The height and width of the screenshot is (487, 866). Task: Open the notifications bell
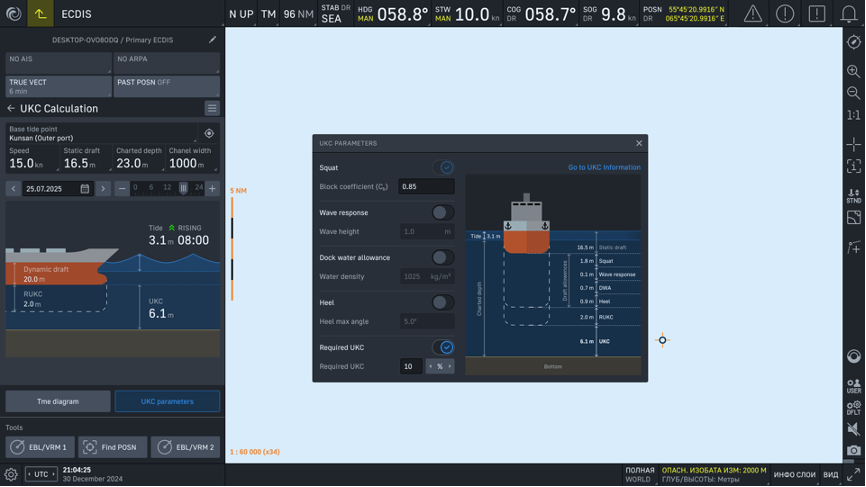[849, 14]
